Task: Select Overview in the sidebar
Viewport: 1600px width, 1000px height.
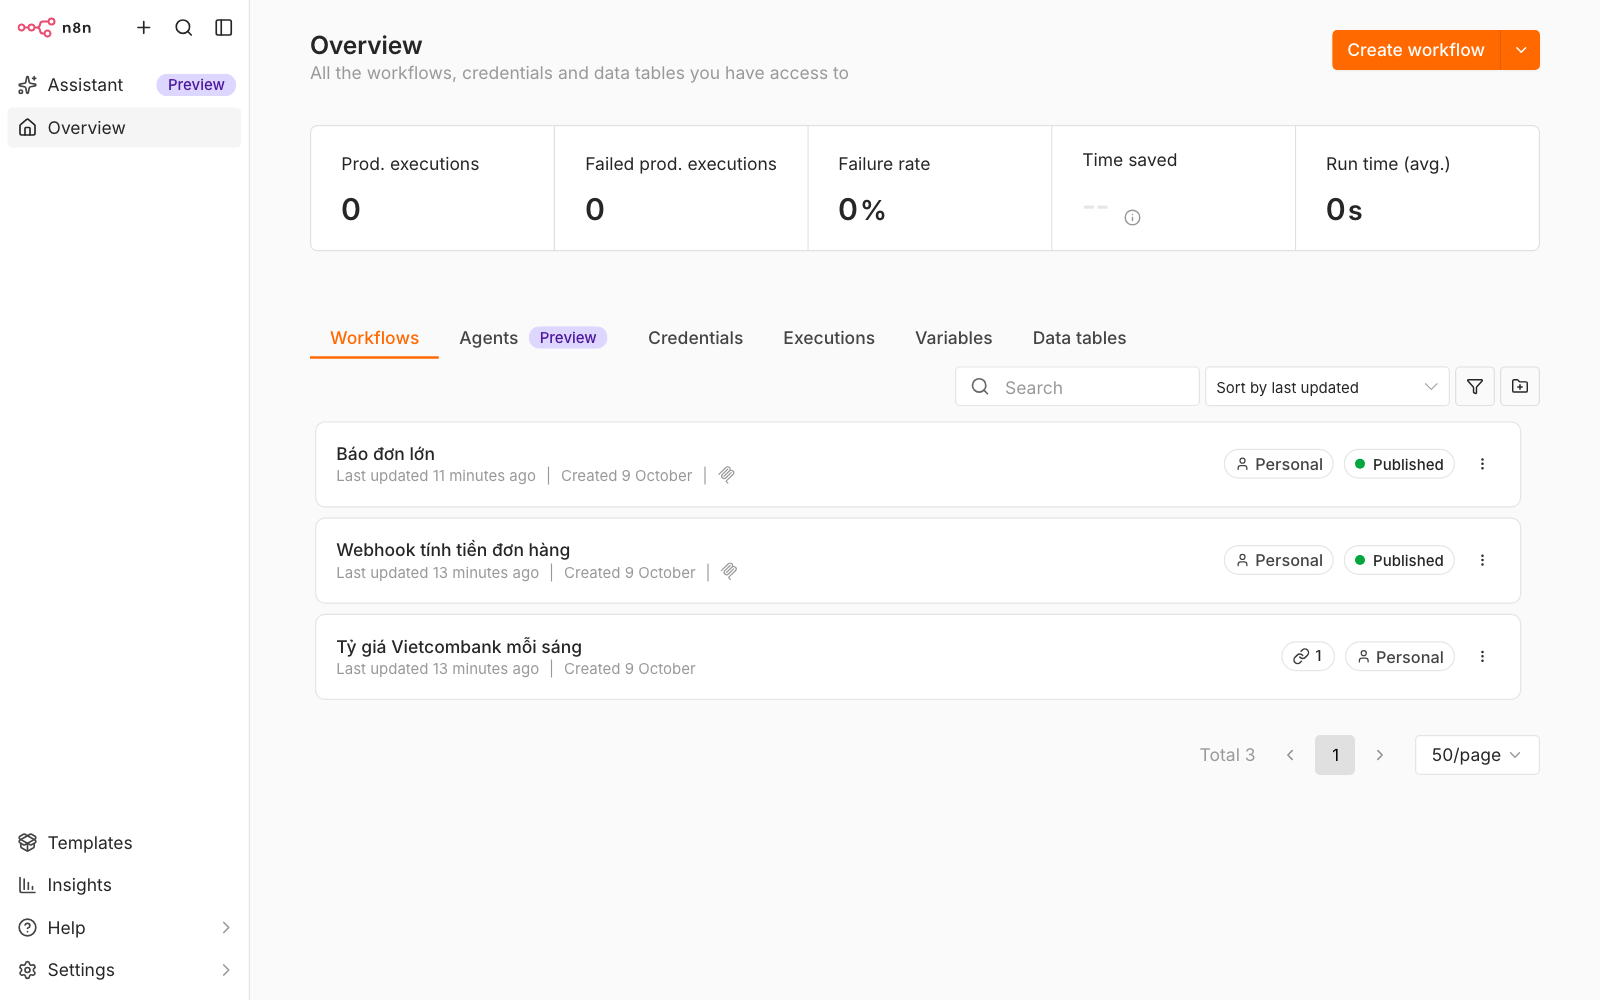Action: point(124,128)
